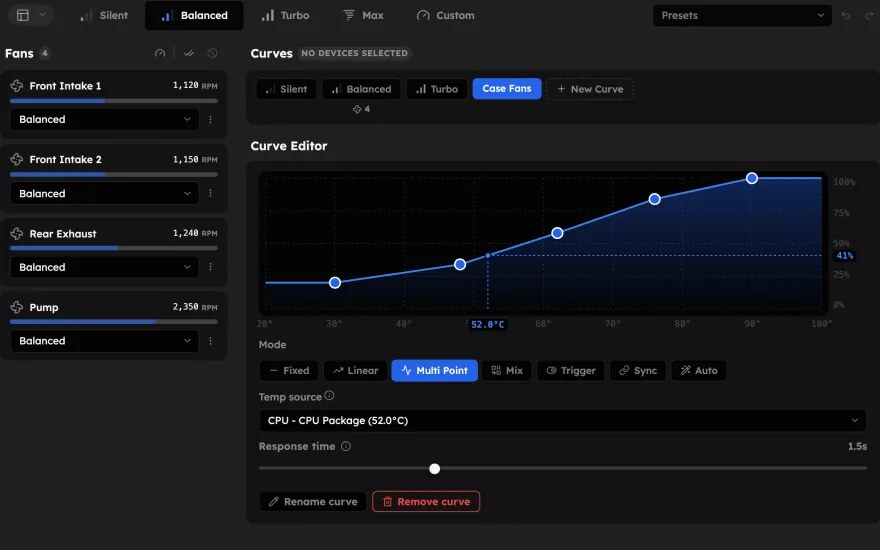Select the Turbo curve chip
This screenshot has width=880, height=550.
click(437, 89)
